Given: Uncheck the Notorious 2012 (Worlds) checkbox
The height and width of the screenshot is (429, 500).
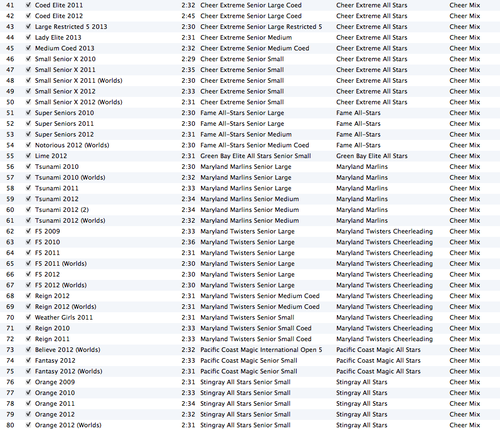Looking at the screenshot, I should (28, 145).
